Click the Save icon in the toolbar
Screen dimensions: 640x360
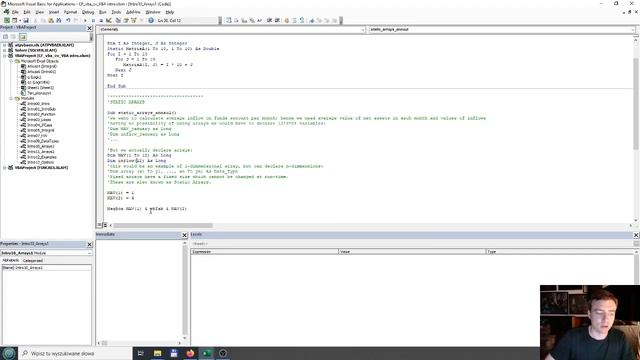(x=26, y=20)
